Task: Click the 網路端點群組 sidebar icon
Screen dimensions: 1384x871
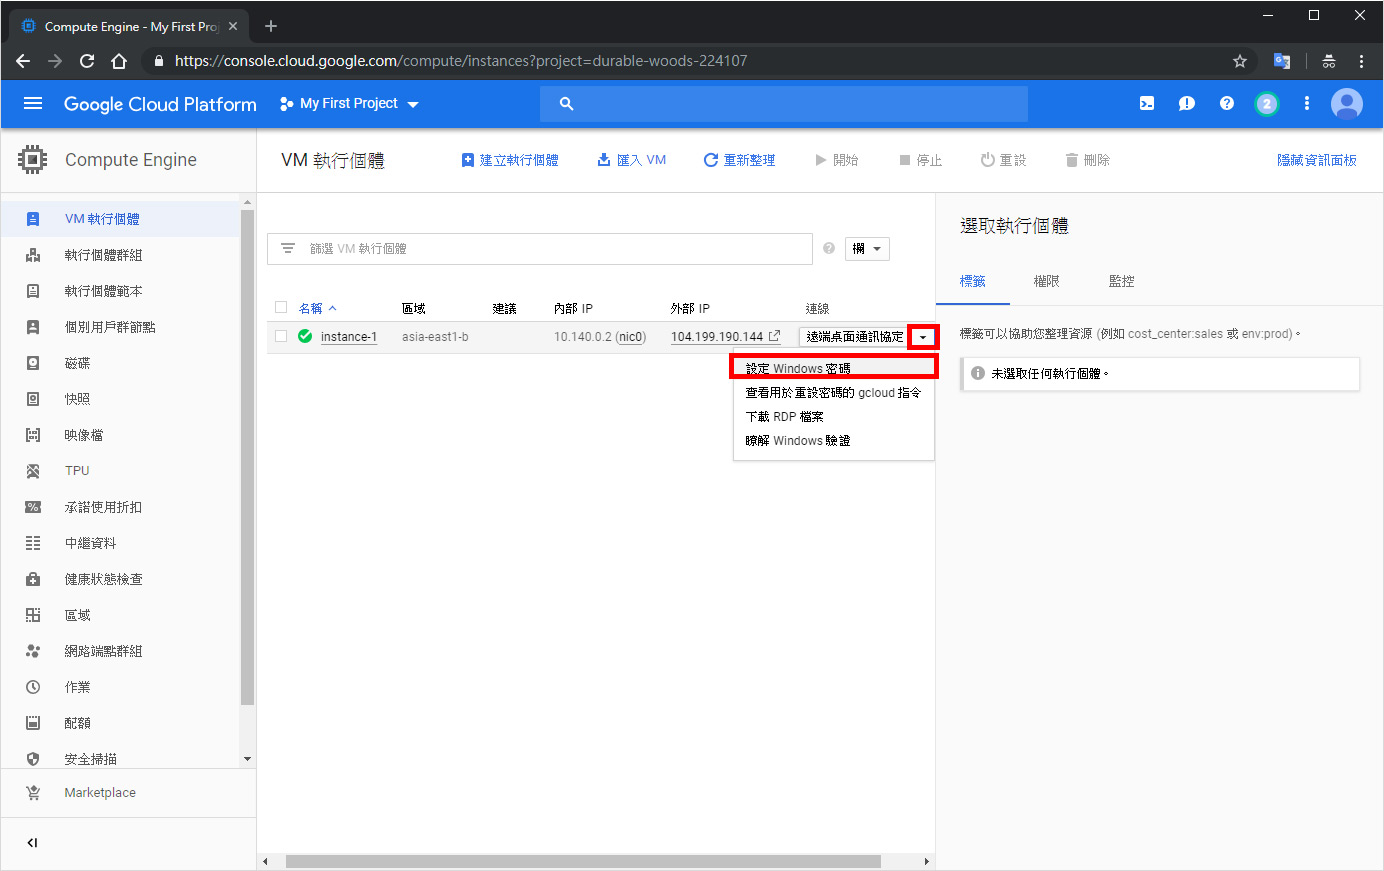Action: tap(33, 651)
